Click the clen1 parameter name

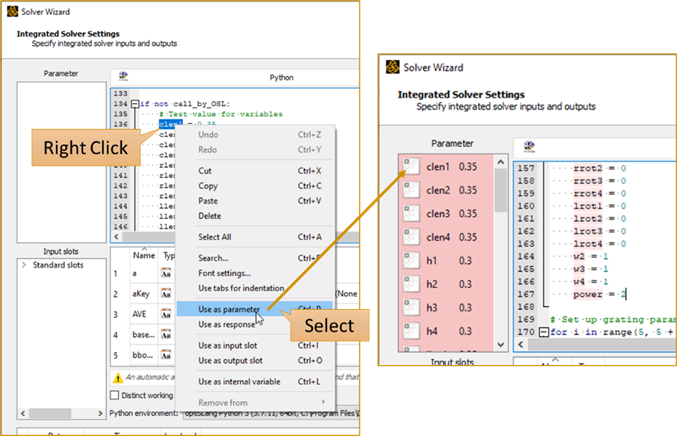438,167
